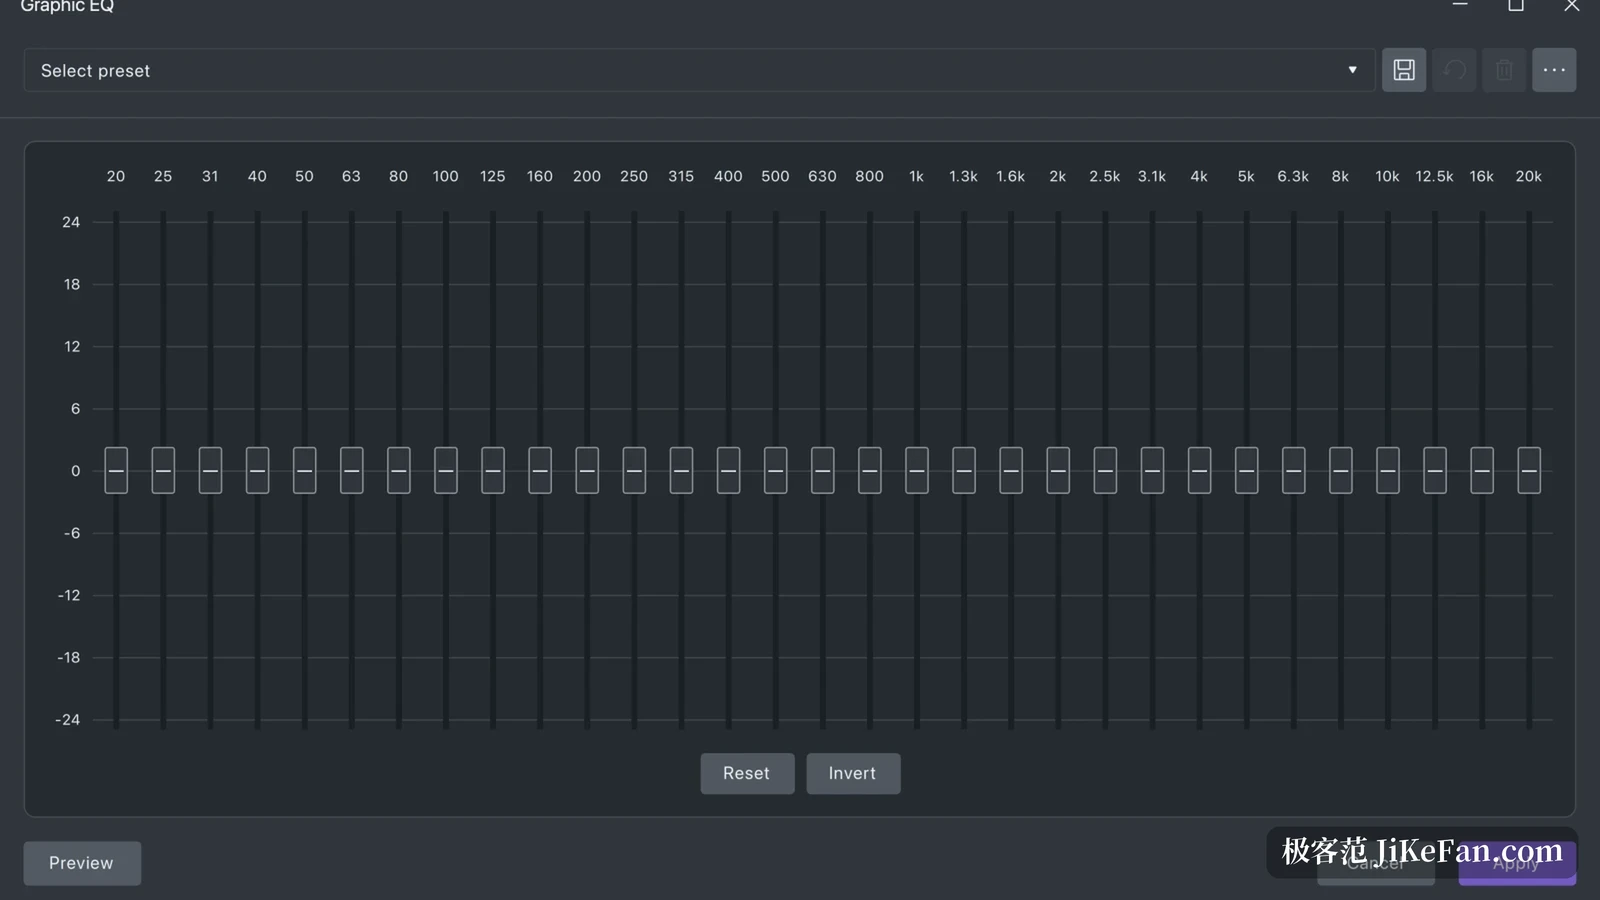Viewport: 1600px width, 900px height.
Task: Click the Invert button
Action: [853, 773]
